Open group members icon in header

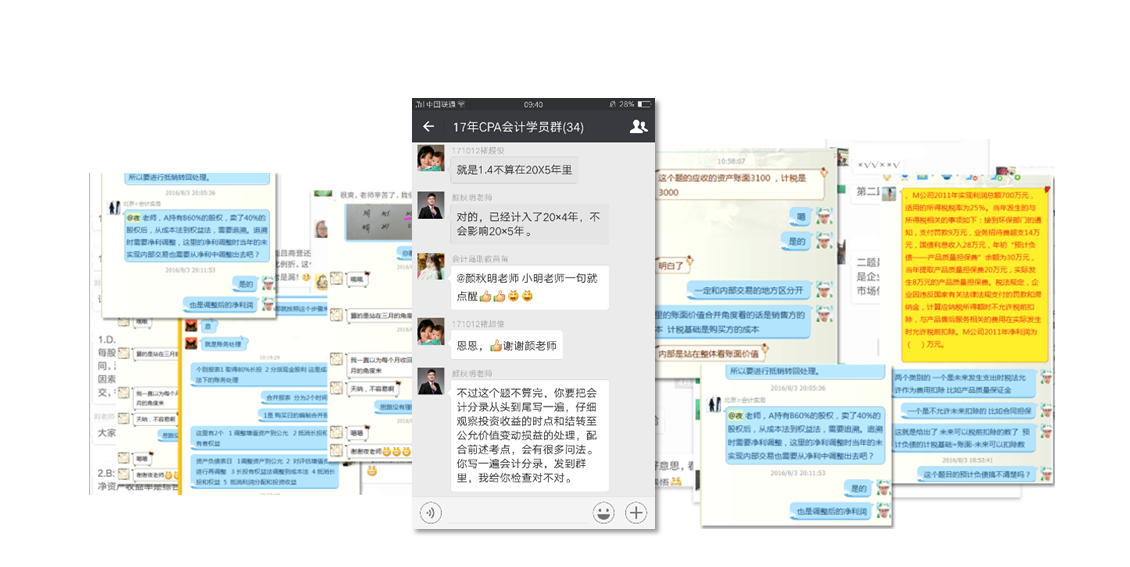[638, 127]
